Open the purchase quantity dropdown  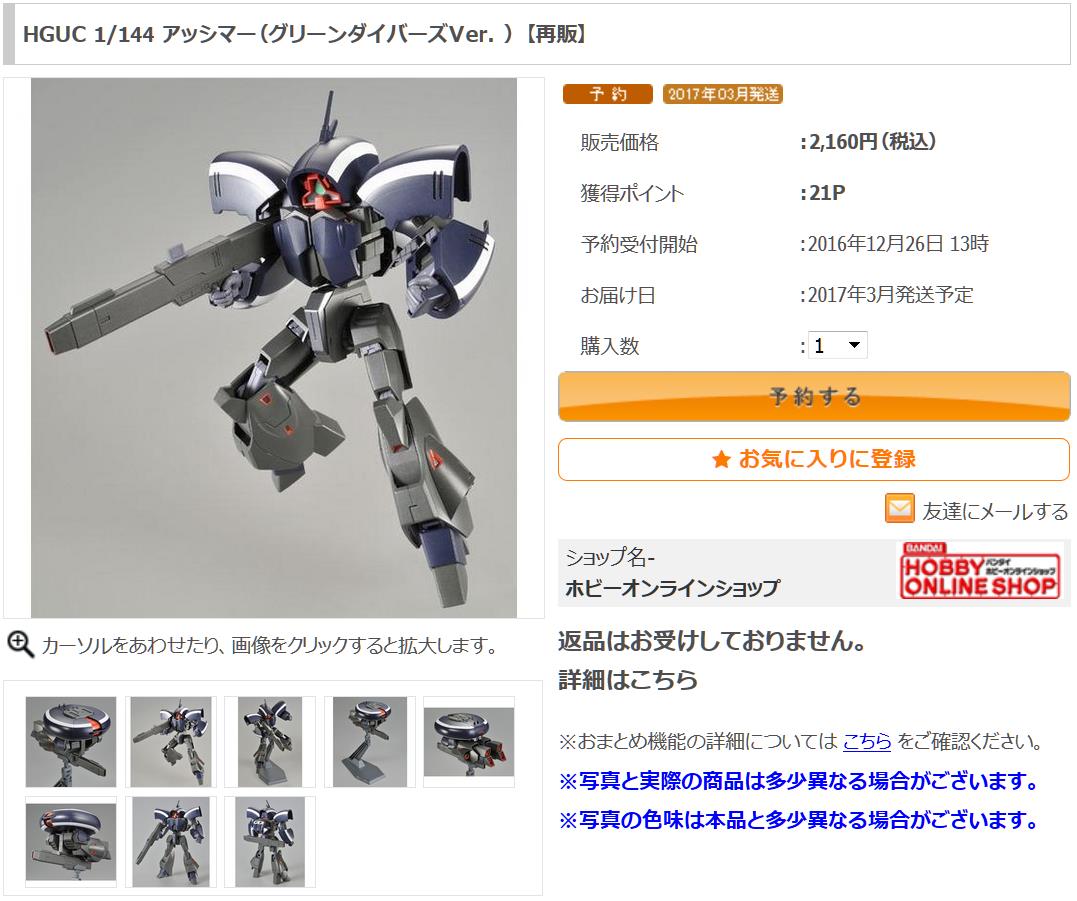(x=837, y=345)
